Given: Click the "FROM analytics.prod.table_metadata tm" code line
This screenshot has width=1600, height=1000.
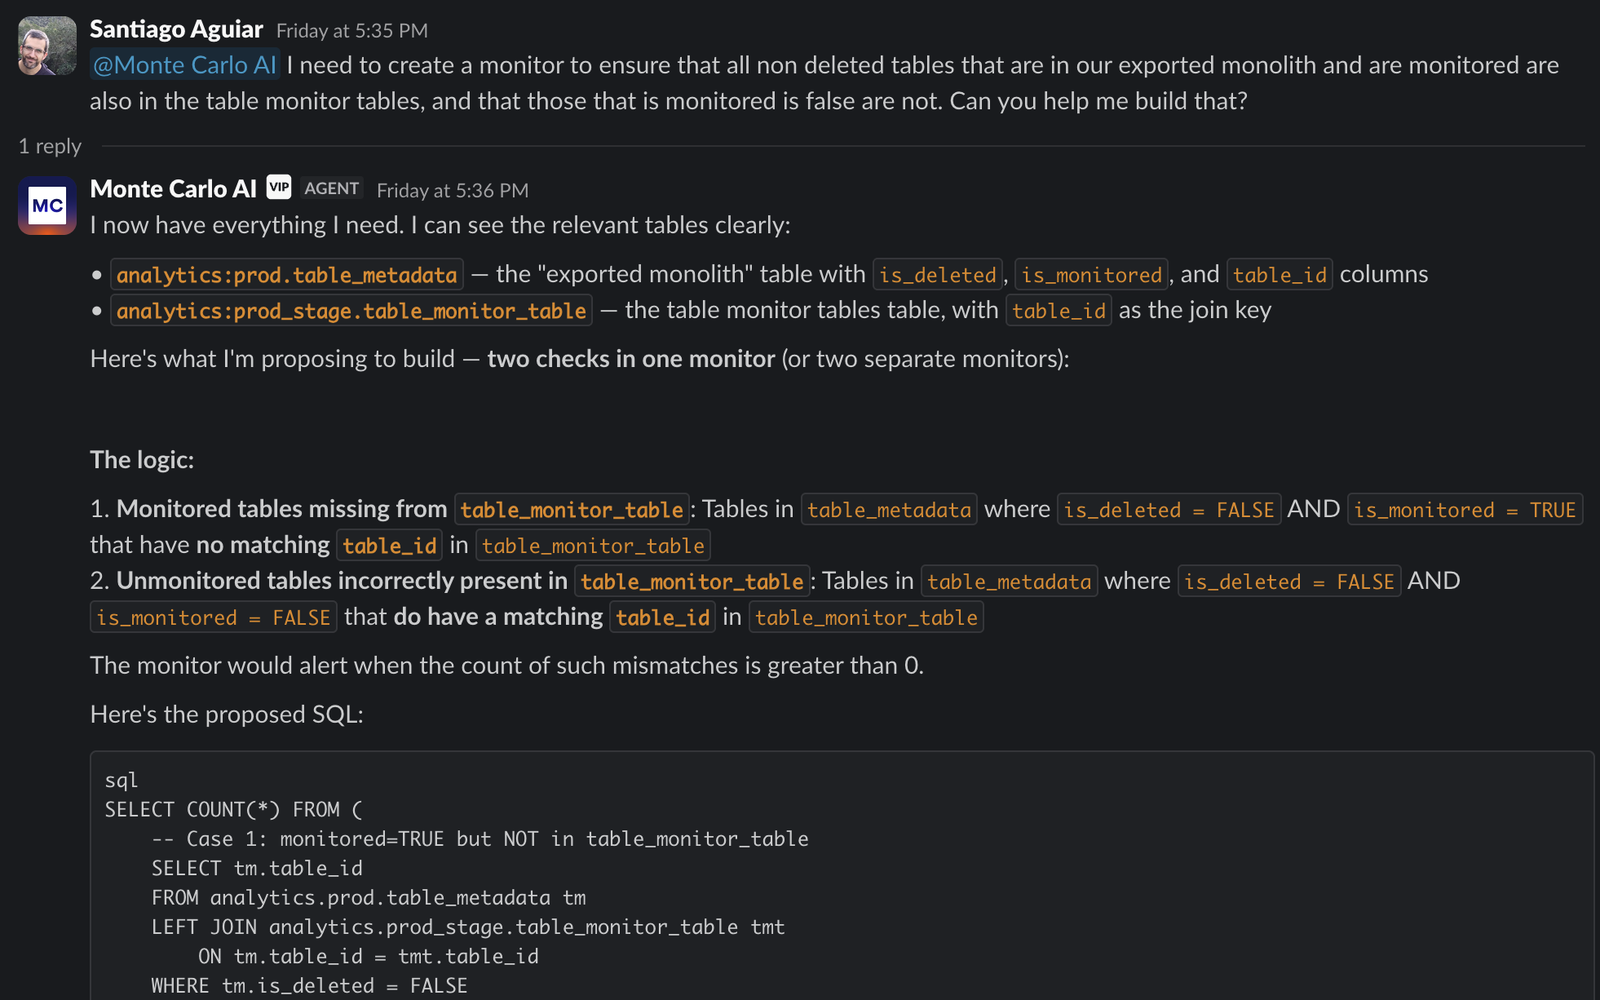Looking at the screenshot, I should [x=369, y=898].
